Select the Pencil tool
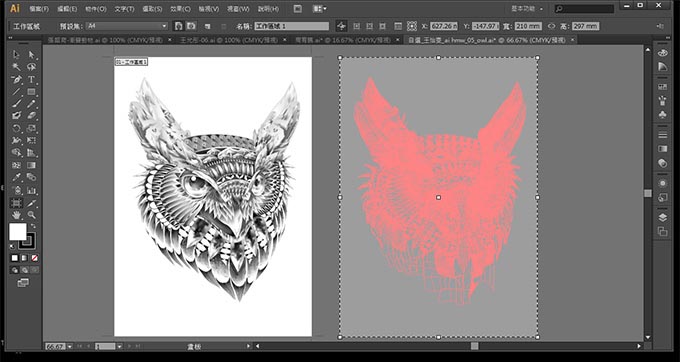The height and width of the screenshot is (362, 680). point(31,104)
